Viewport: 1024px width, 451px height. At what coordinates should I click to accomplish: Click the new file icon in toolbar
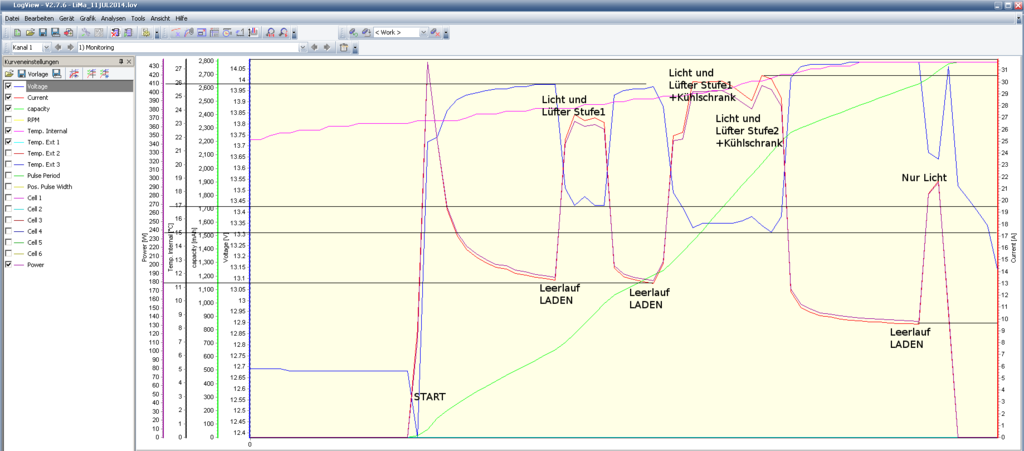point(18,32)
